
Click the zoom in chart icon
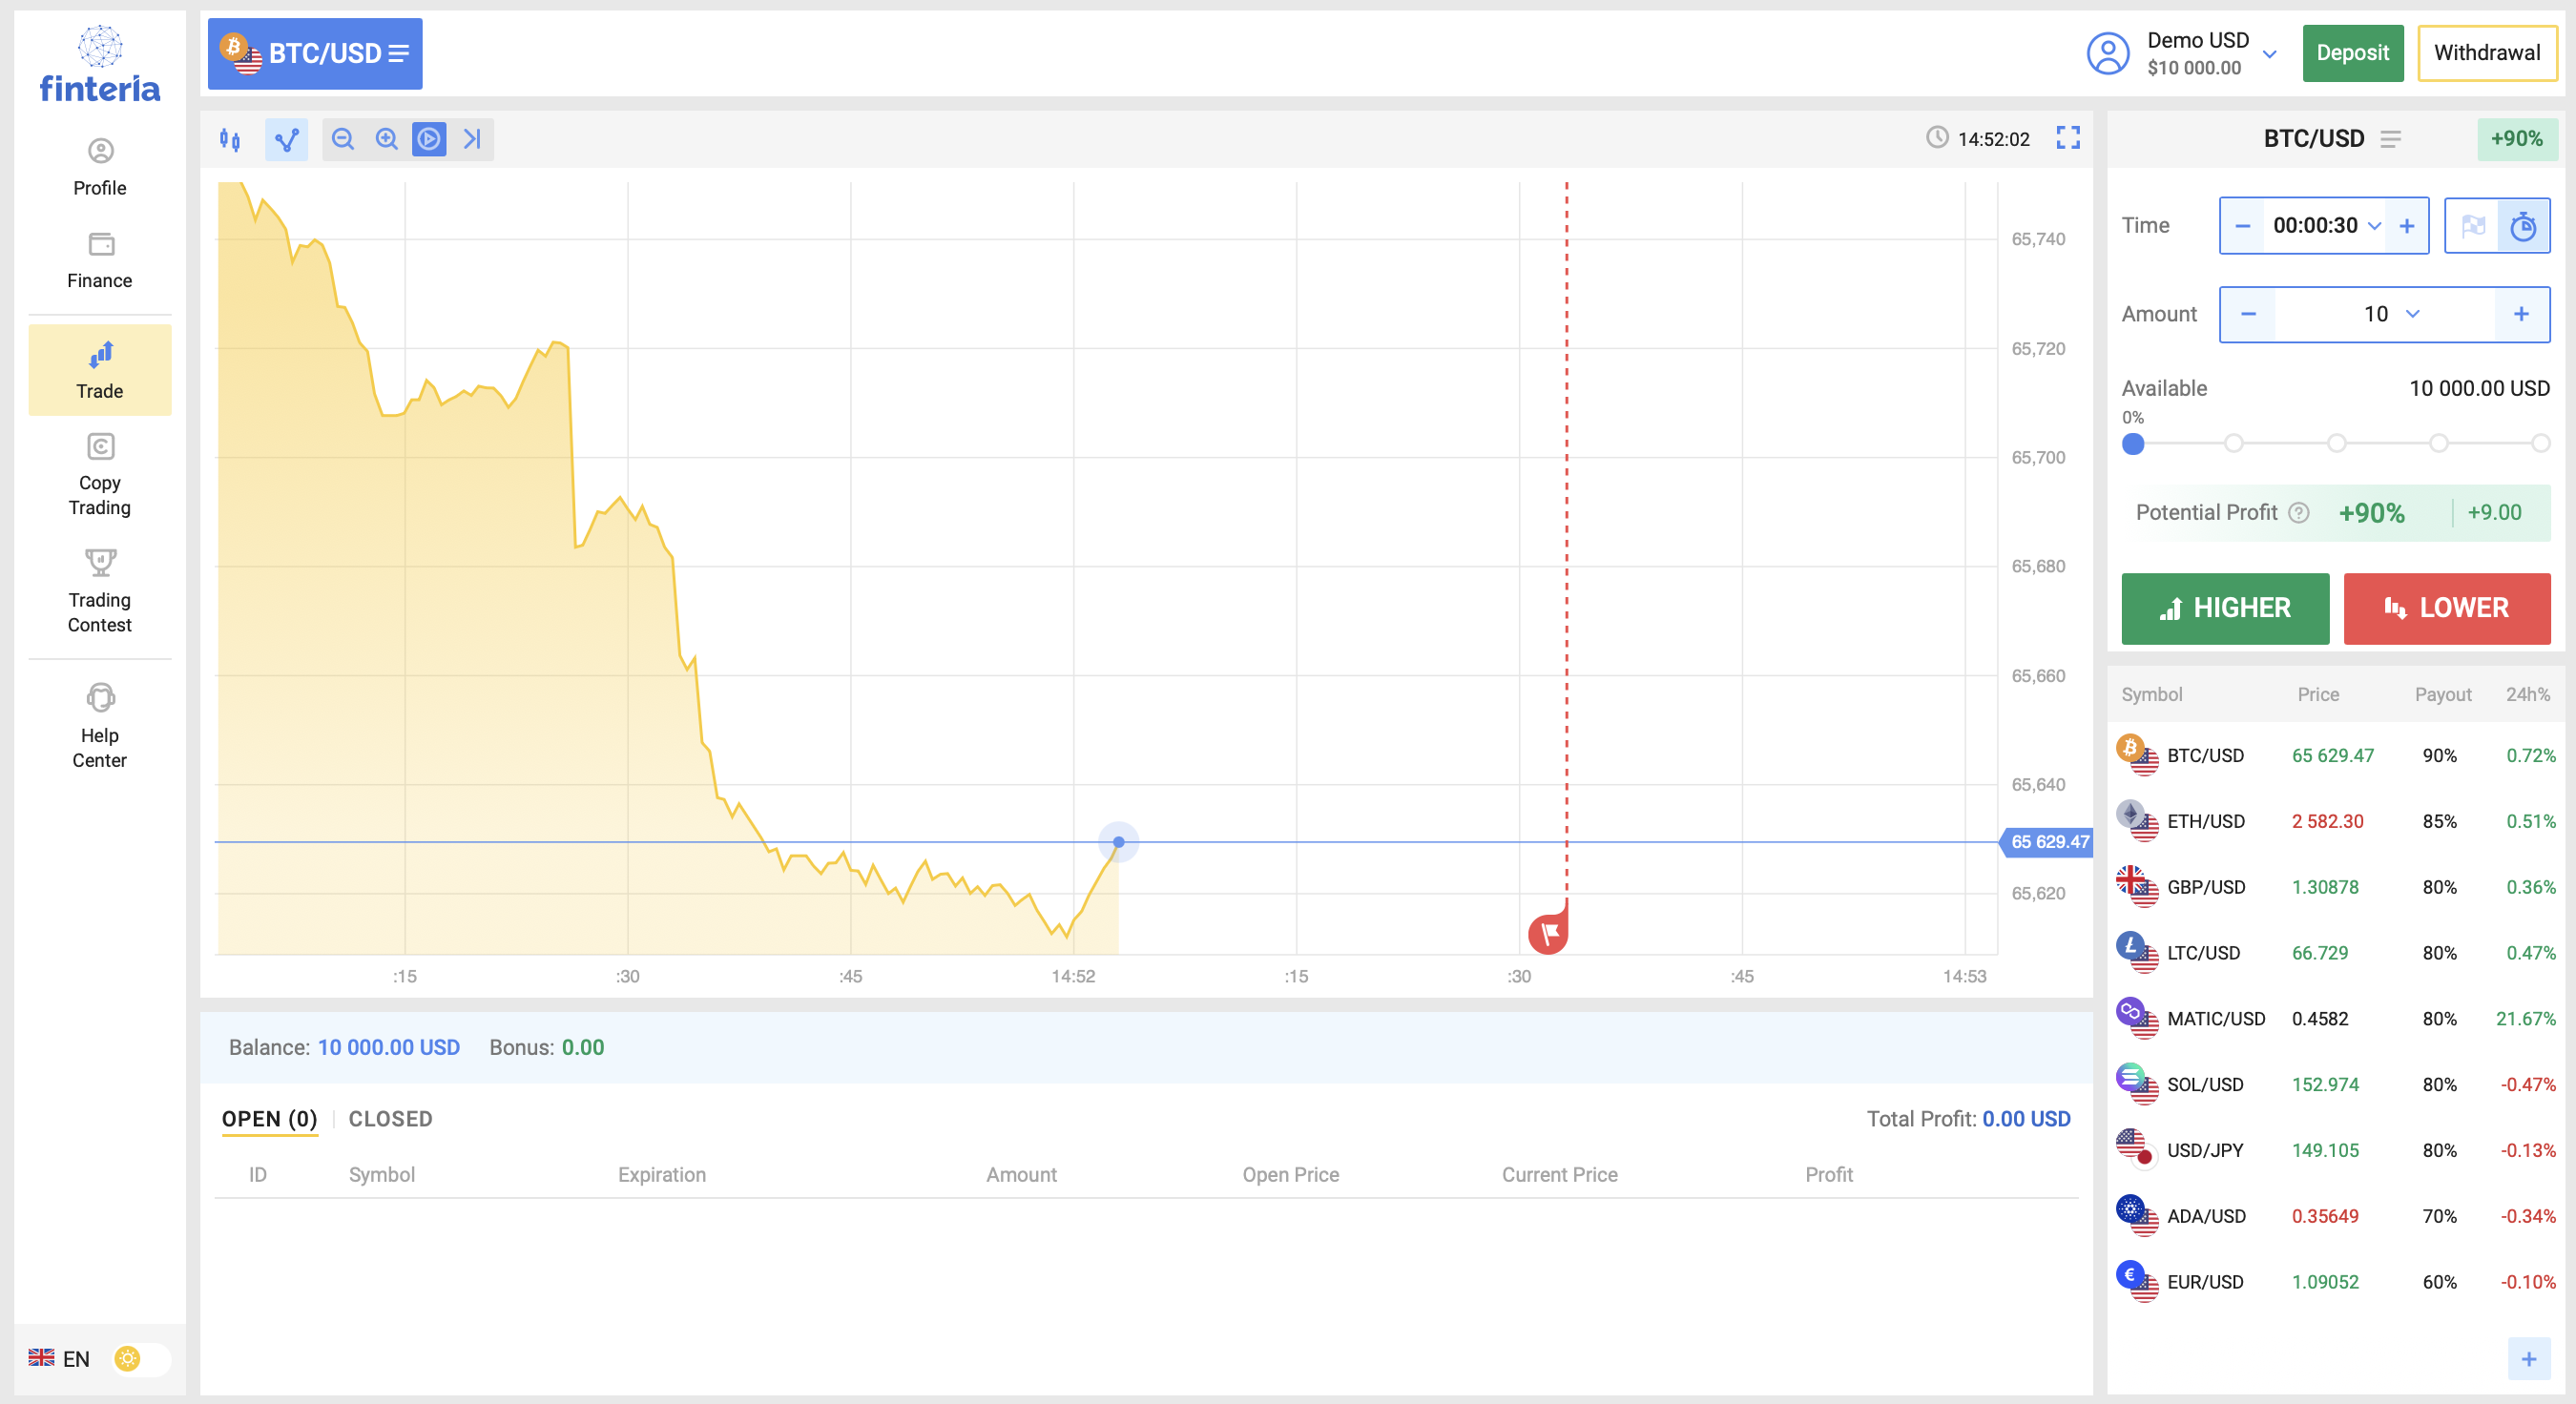tap(387, 139)
